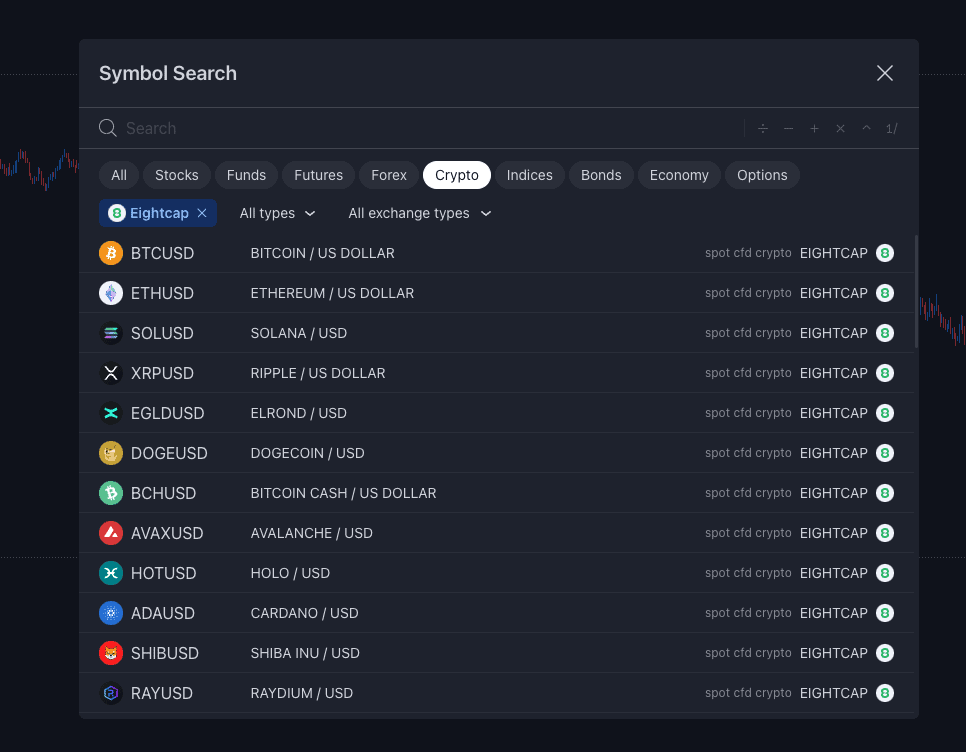Insert the caret power operator
This screenshot has width=966, height=752.
coord(866,129)
